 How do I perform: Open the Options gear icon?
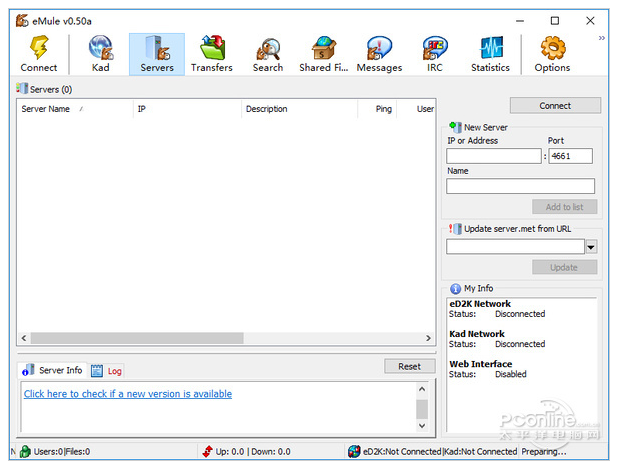point(552,54)
